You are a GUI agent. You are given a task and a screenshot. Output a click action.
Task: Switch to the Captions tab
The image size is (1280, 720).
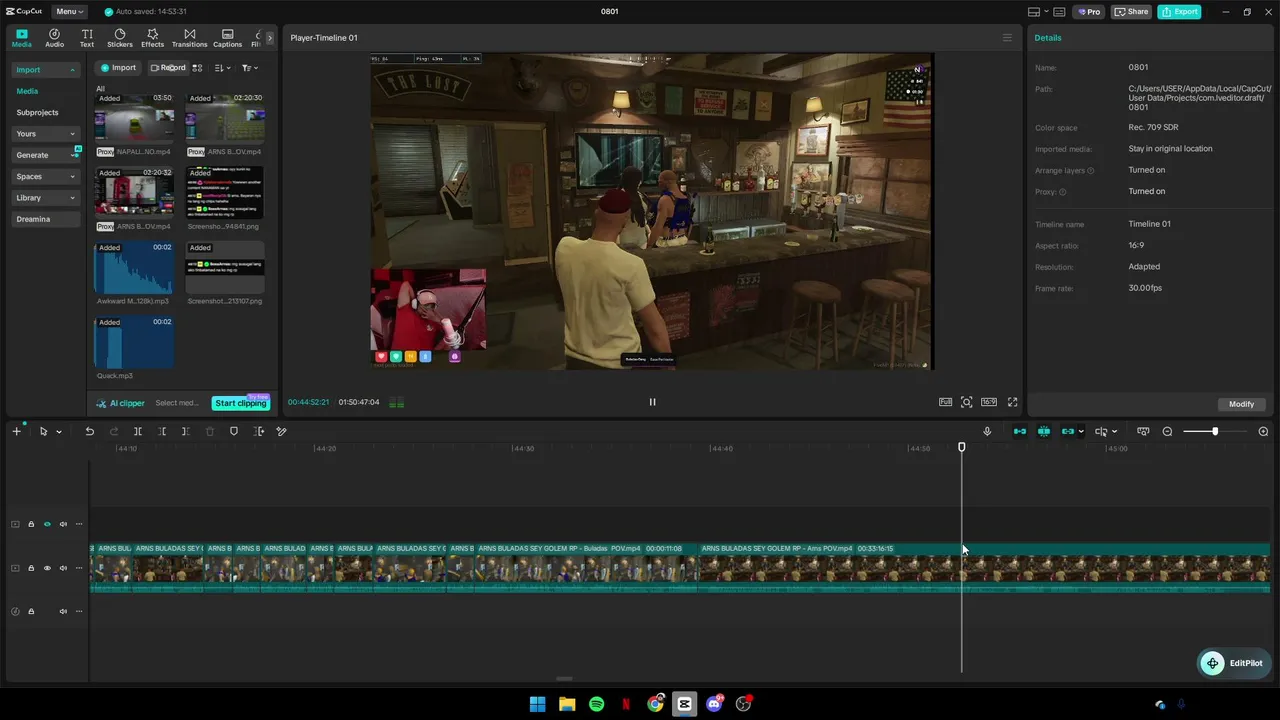coord(227,38)
